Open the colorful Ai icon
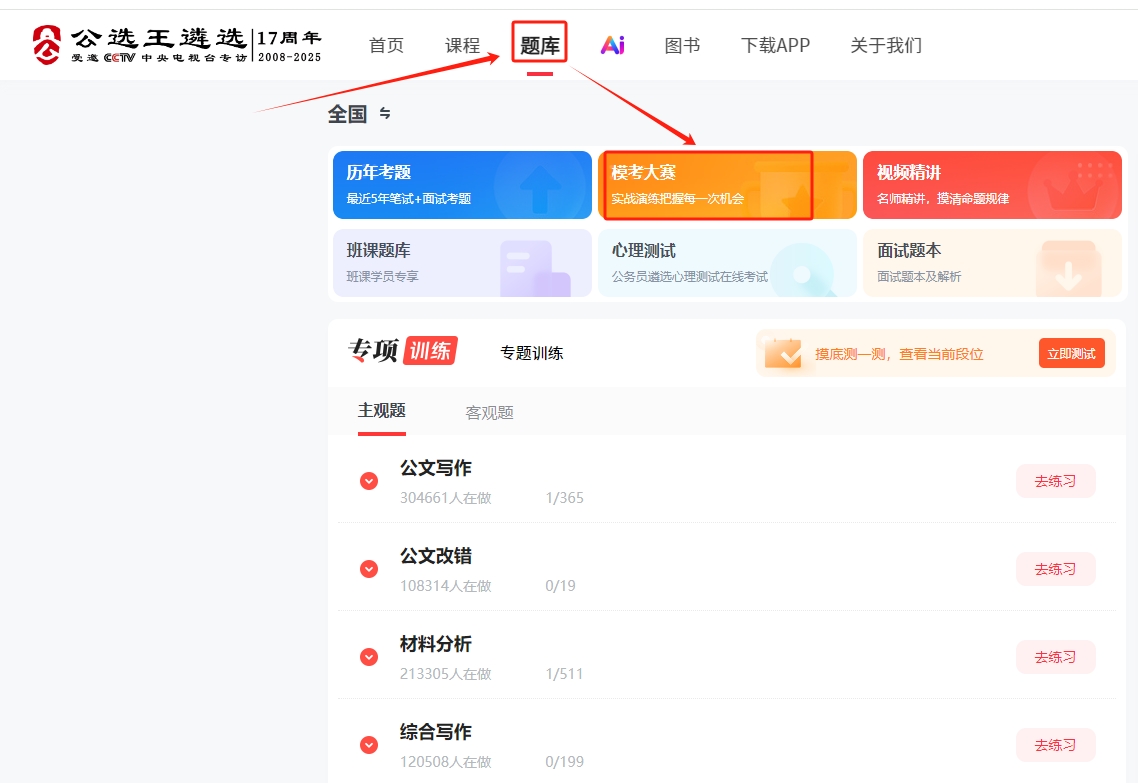 pyautogui.click(x=612, y=45)
